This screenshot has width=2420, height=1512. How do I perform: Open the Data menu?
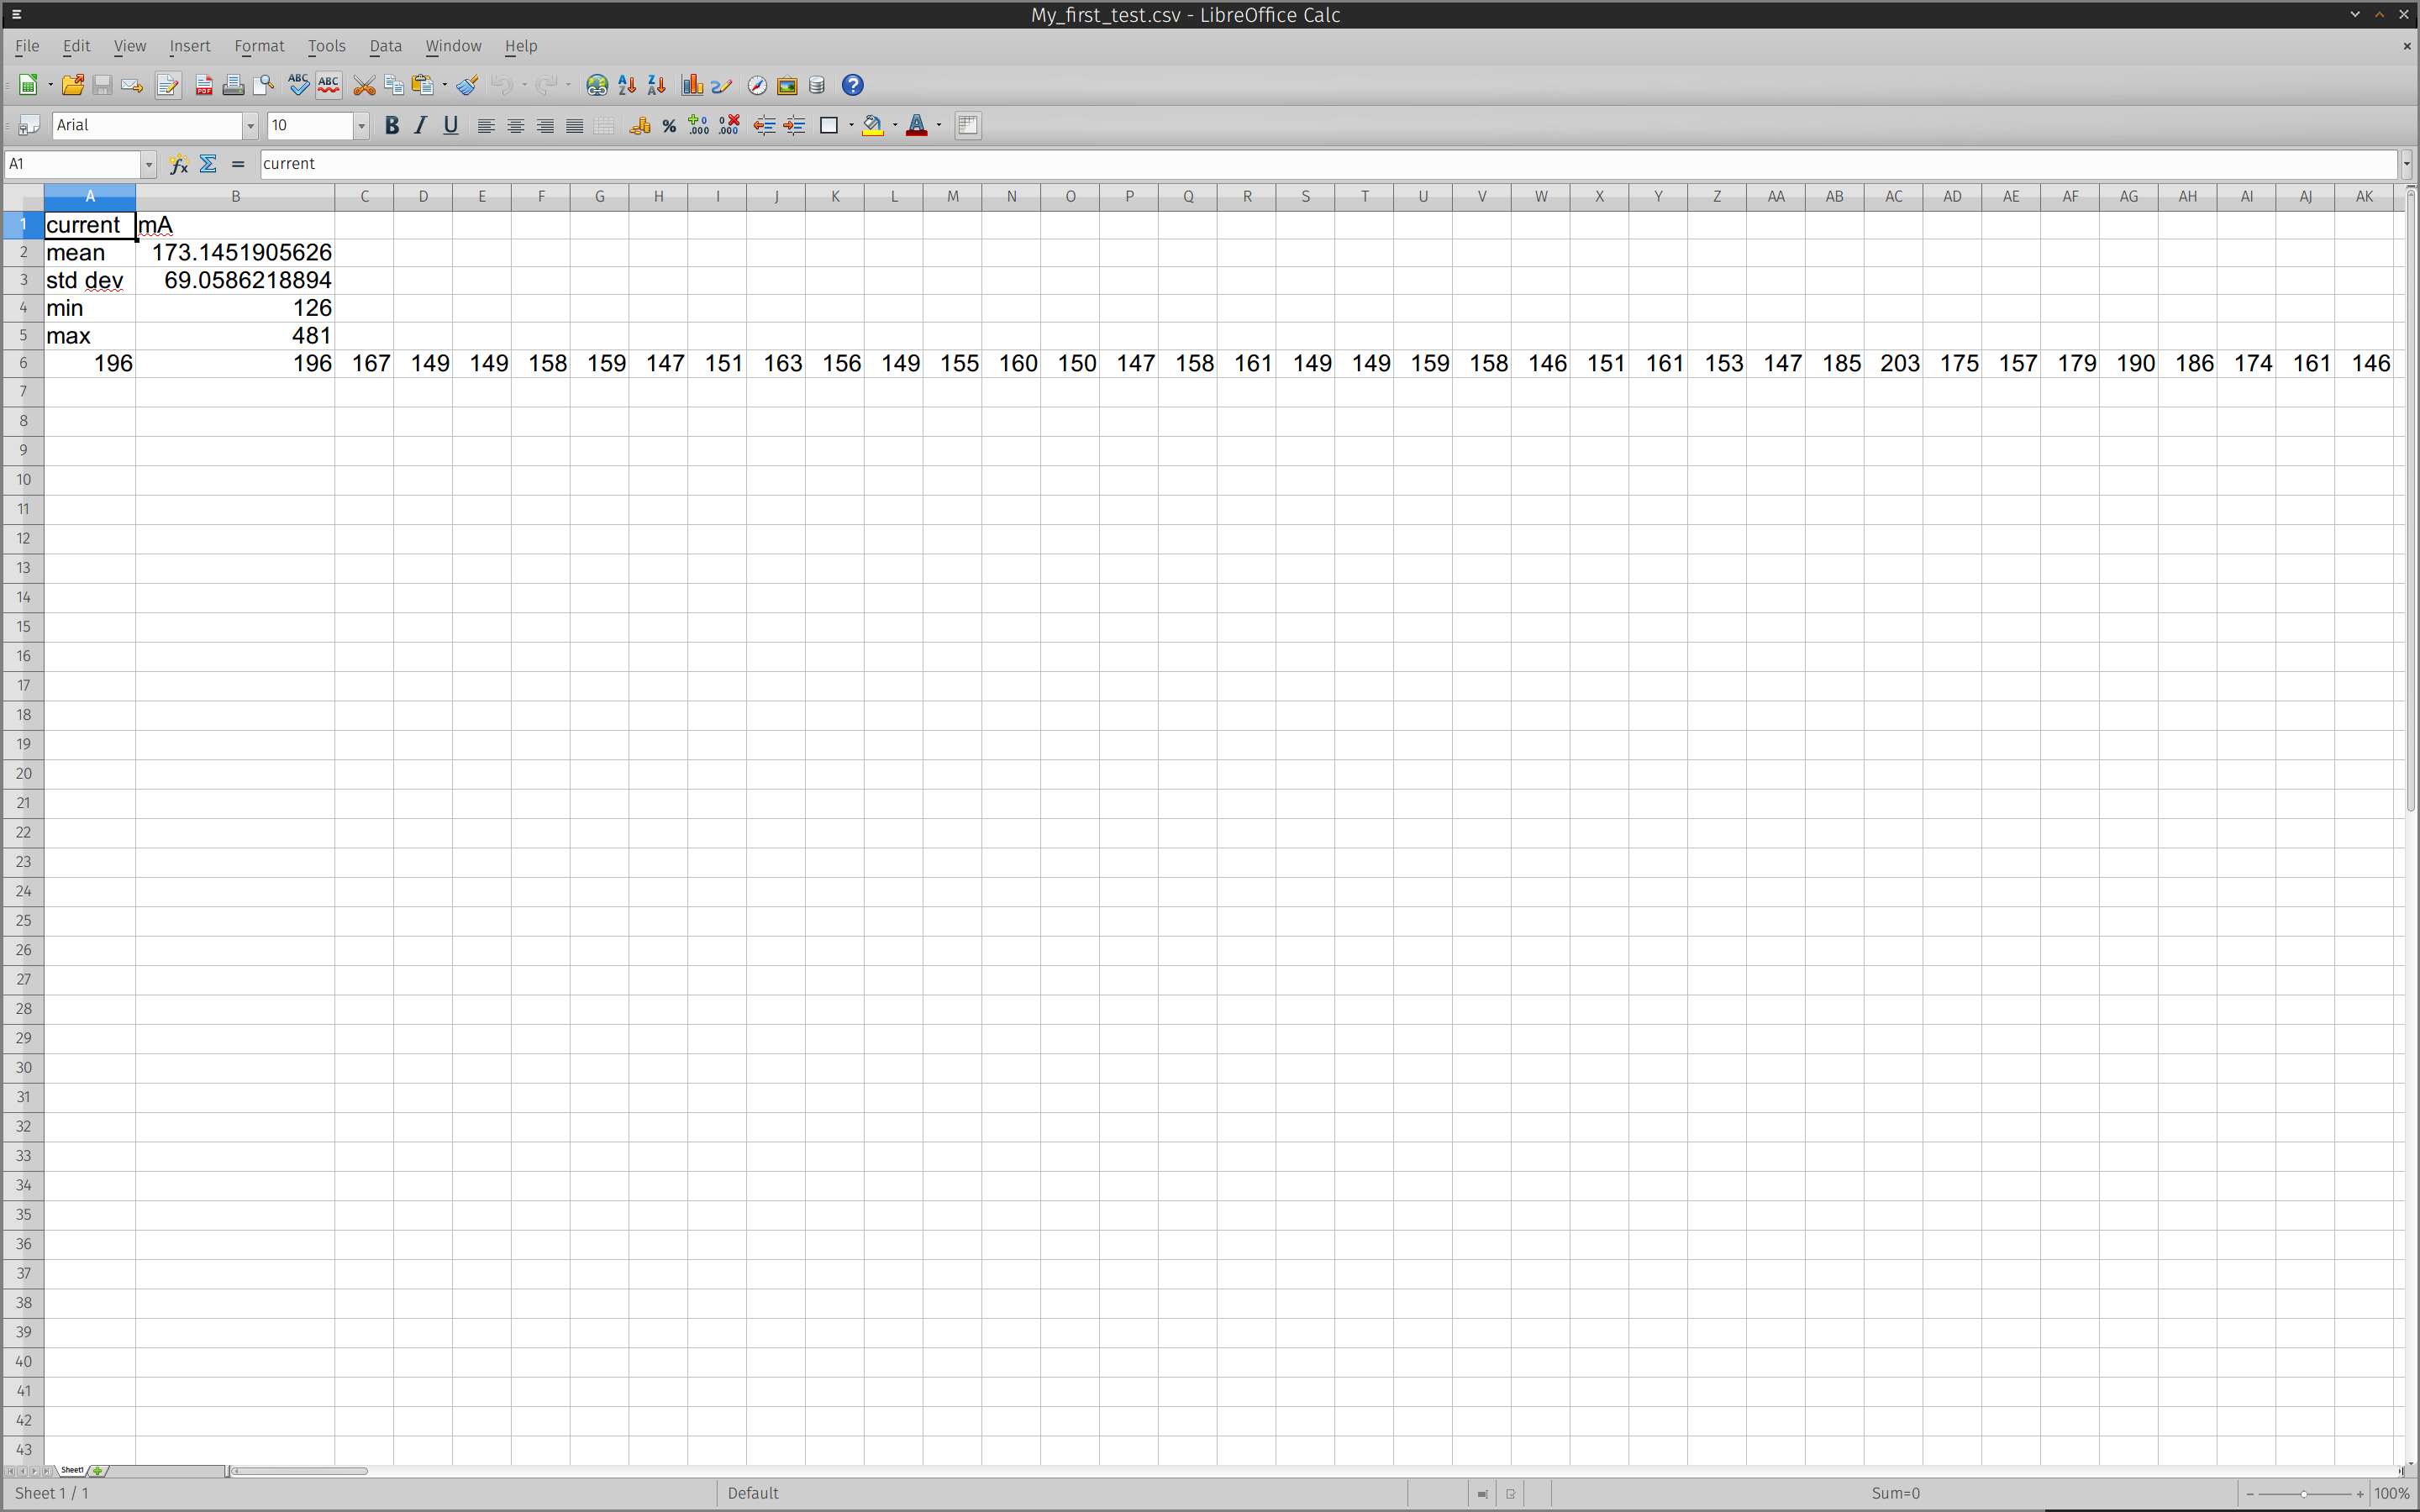385,46
